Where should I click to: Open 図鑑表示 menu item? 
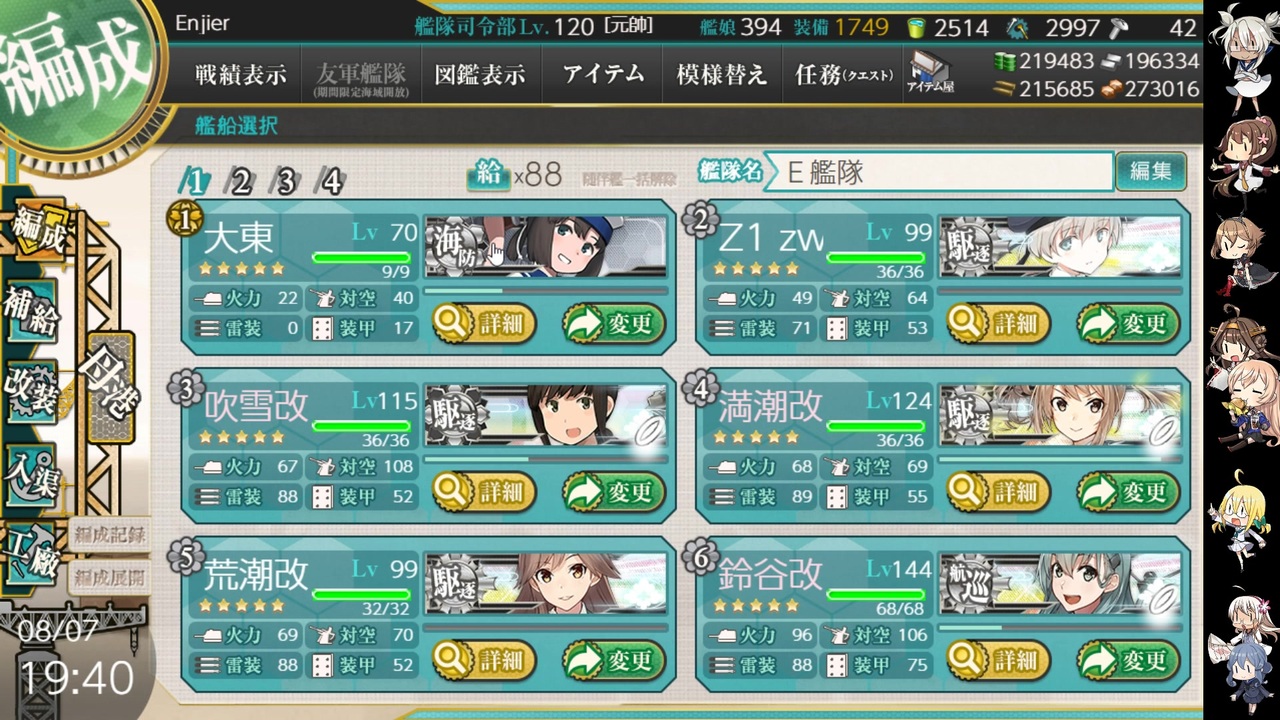480,75
